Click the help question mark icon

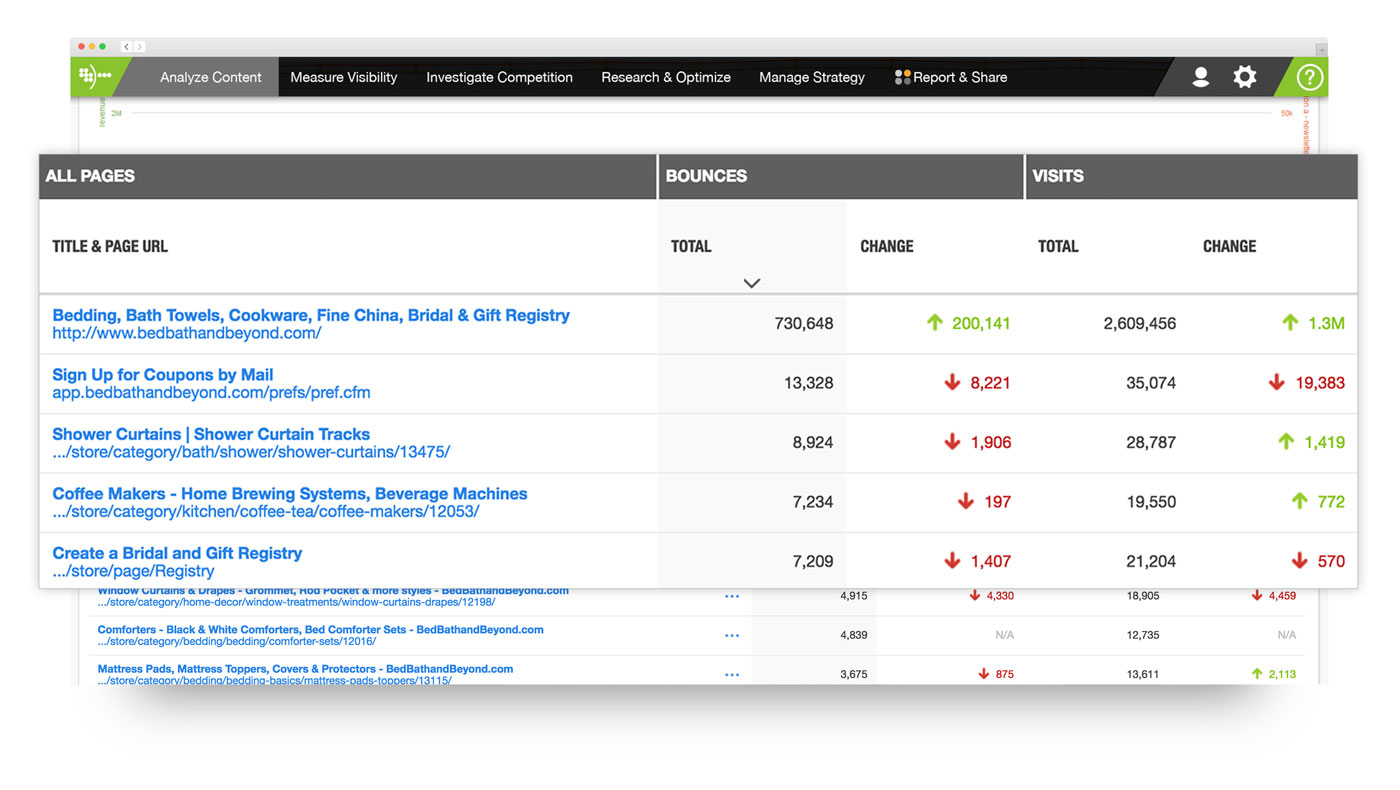1309,77
